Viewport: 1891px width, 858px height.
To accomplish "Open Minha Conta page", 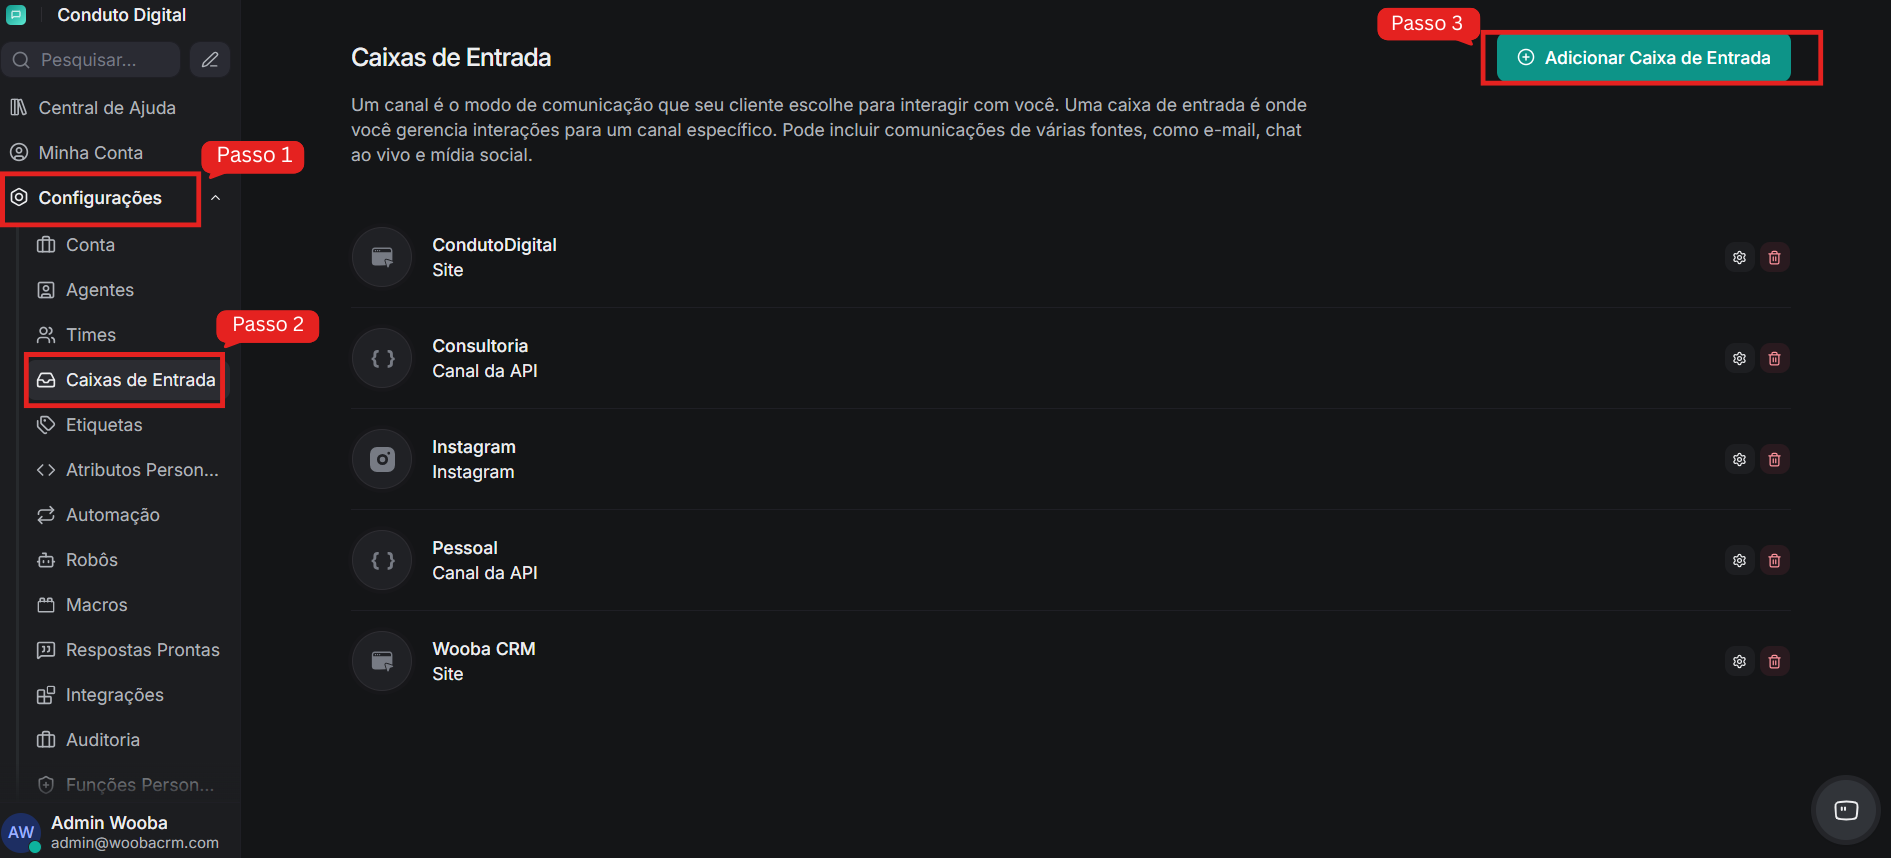I will click(x=90, y=153).
